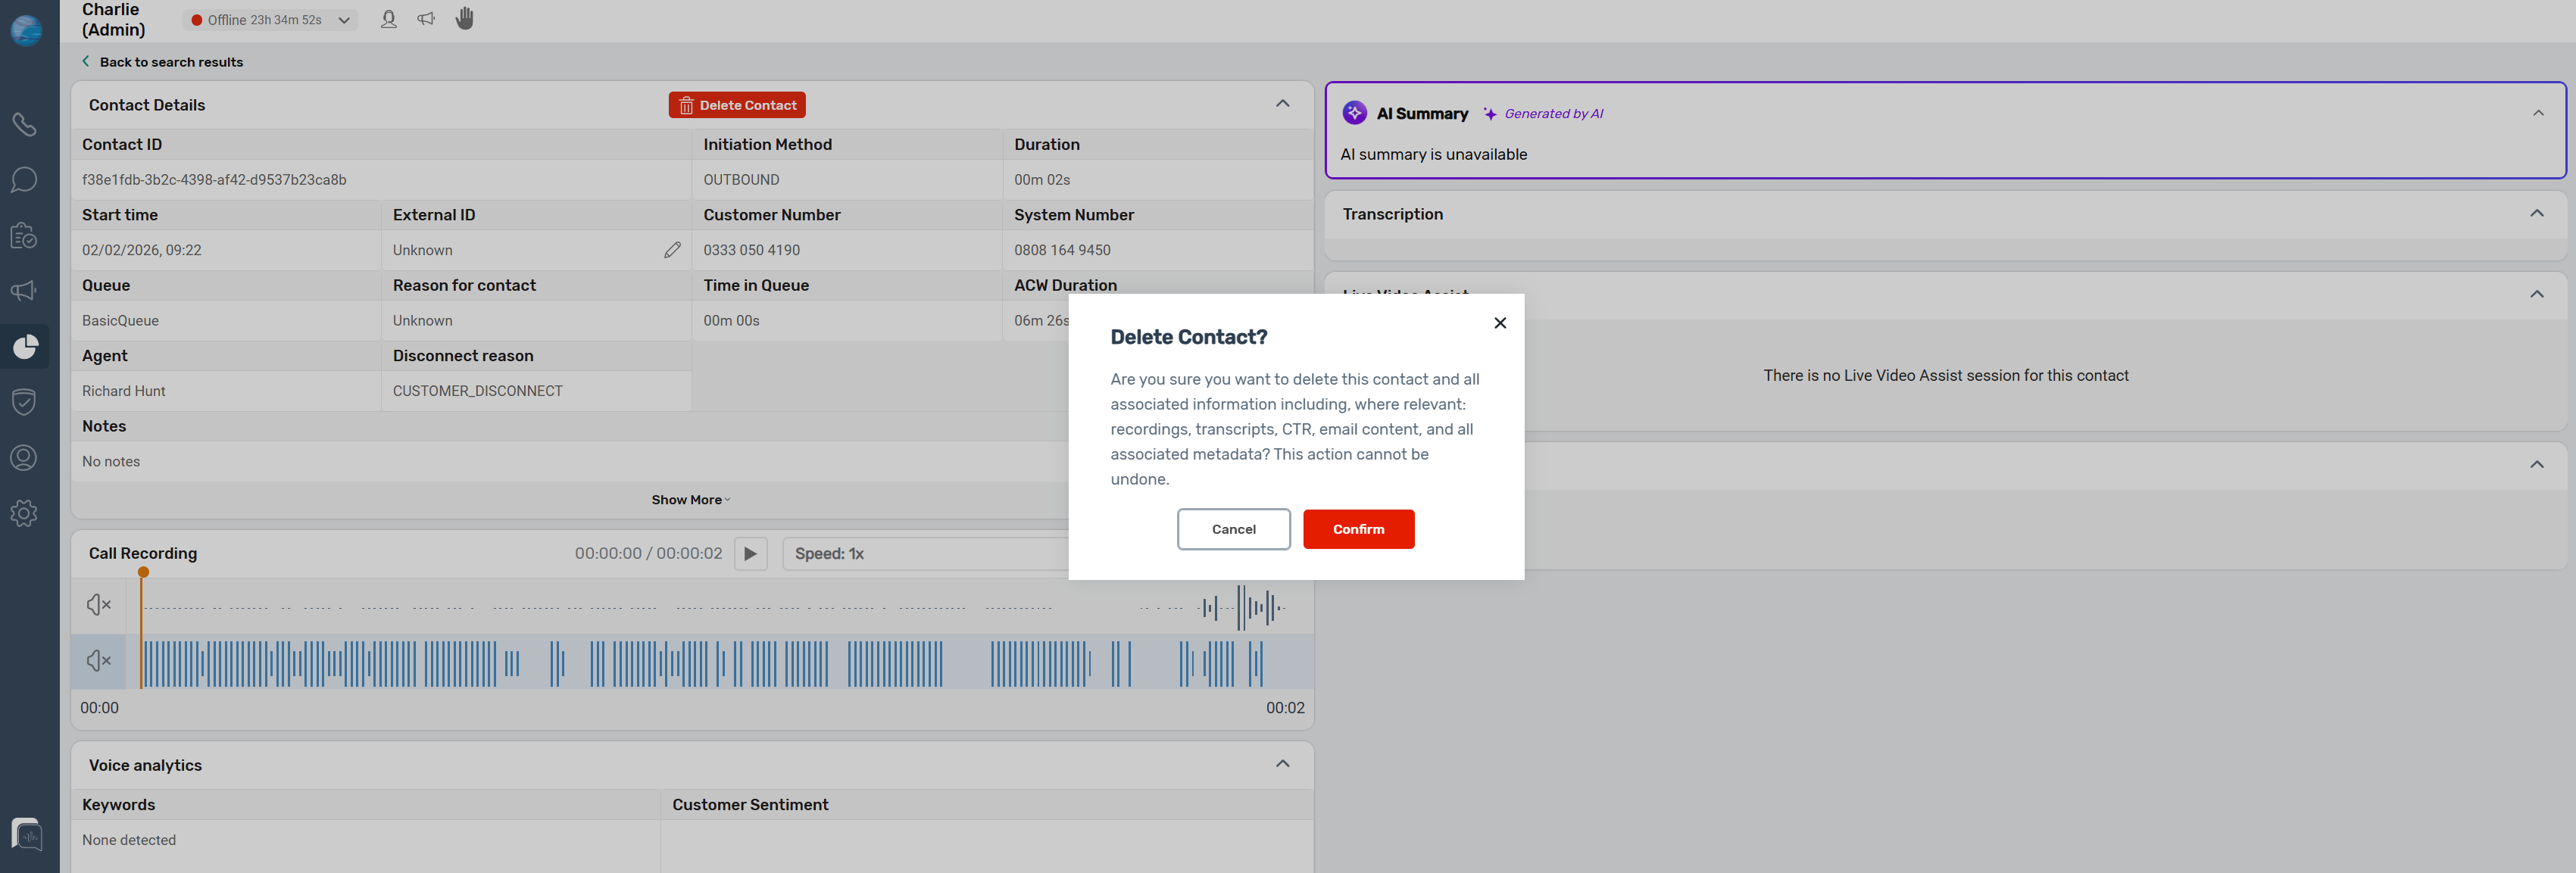This screenshot has width=2576, height=873.
Task: Click the pencil edit icon for External ID
Action: (x=672, y=250)
